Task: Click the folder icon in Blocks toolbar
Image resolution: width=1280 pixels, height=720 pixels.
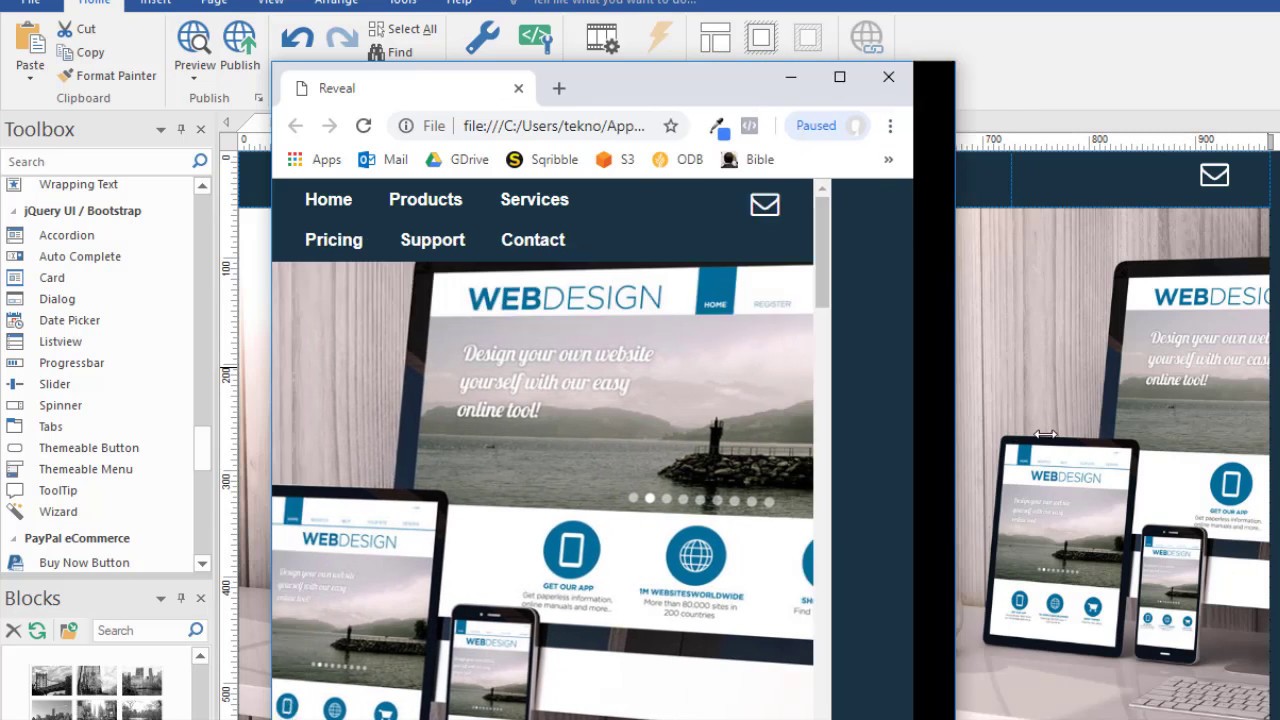Action: pos(68,630)
